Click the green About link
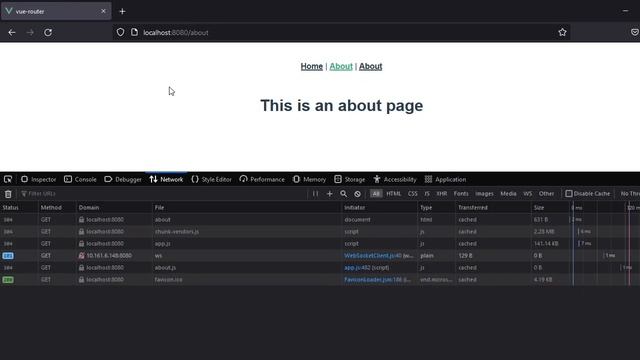The width and height of the screenshot is (640, 360). tap(341, 67)
